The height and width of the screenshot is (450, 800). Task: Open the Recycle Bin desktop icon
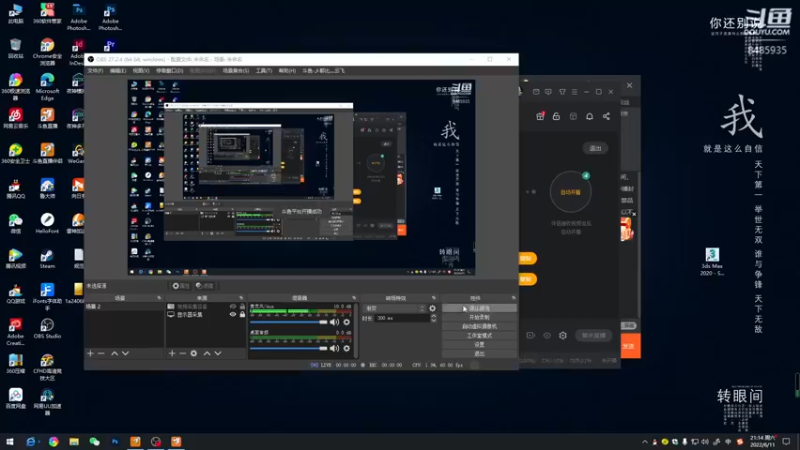[x=15, y=48]
